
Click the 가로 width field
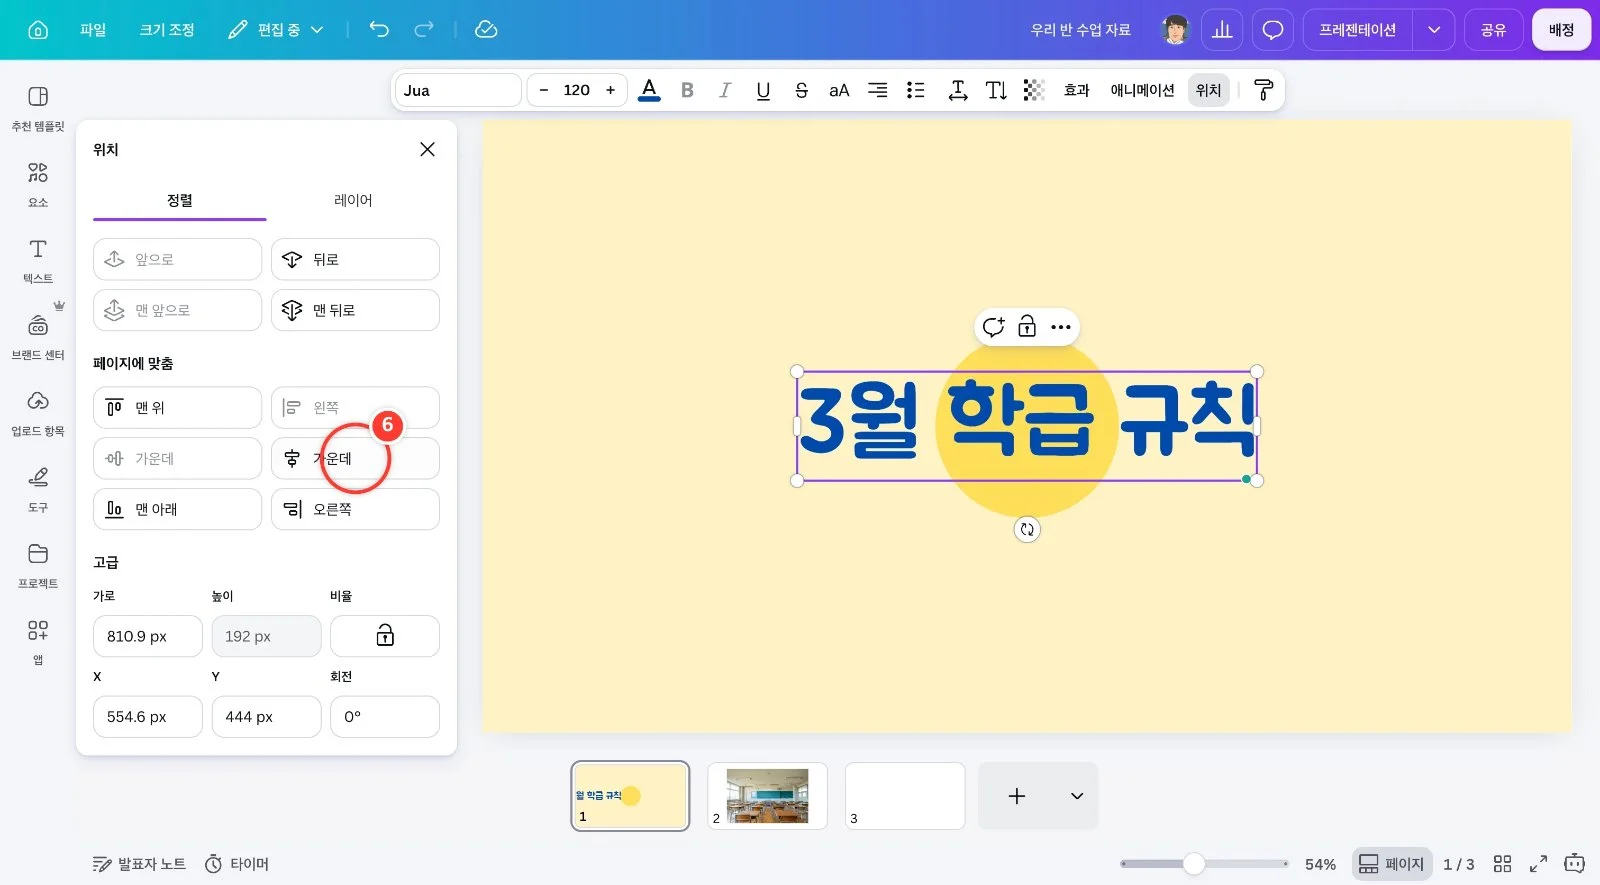point(148,636)
